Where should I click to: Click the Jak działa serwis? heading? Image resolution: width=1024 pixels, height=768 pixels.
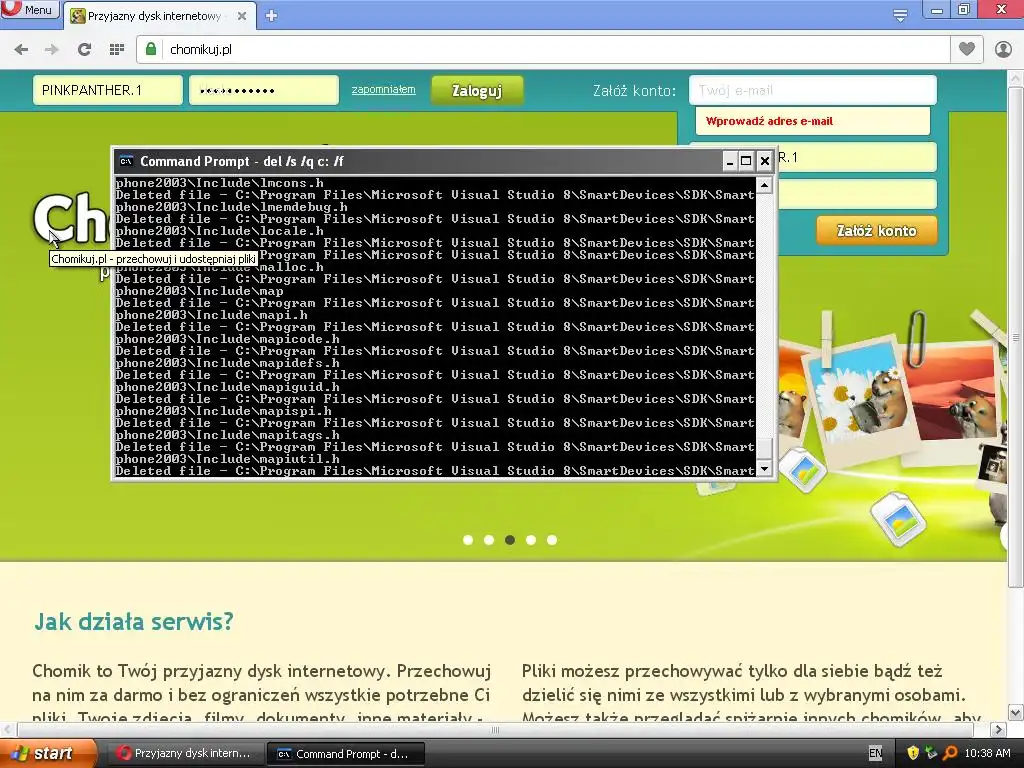tap(134, 621)
